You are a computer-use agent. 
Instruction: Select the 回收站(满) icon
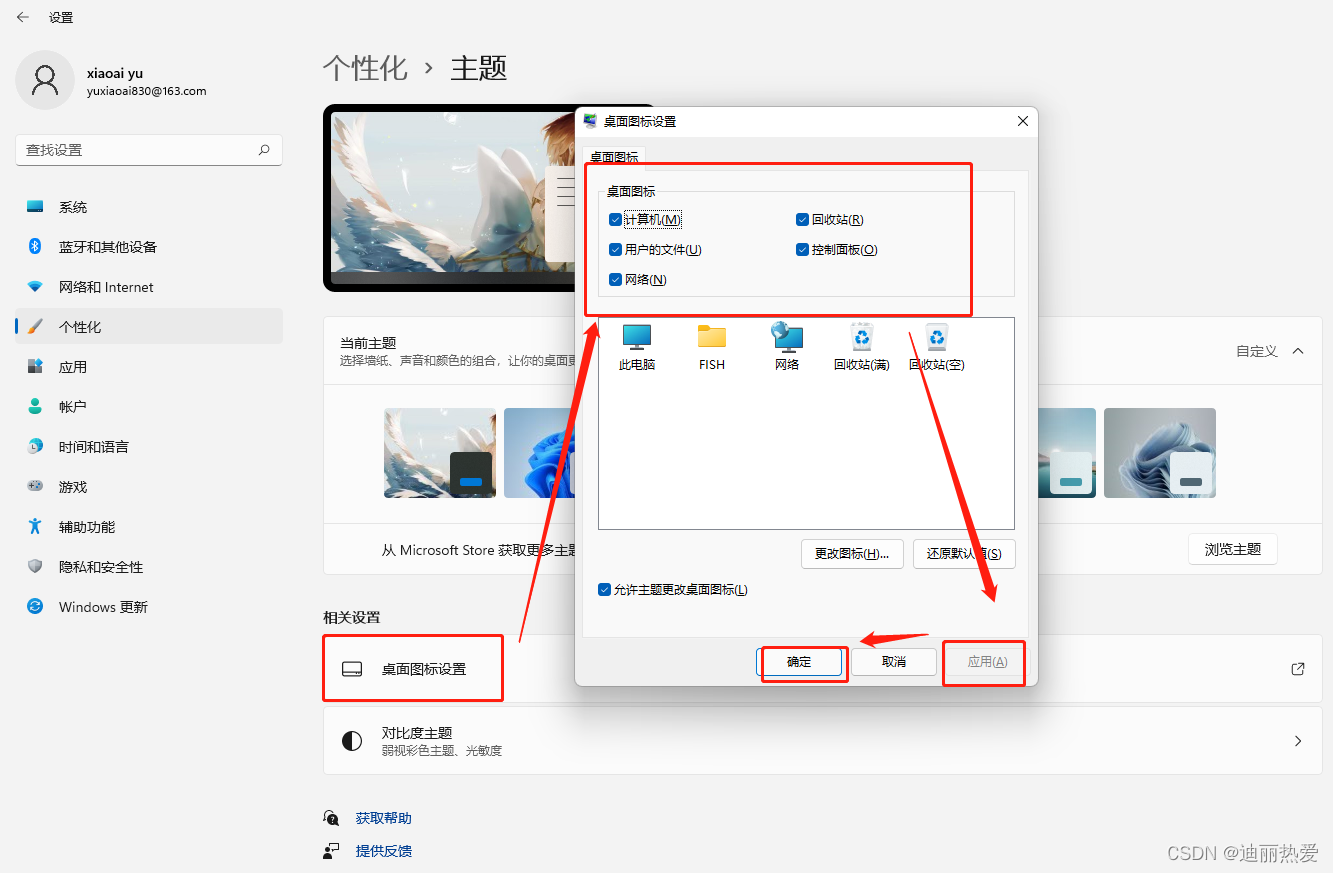point(862,347)
